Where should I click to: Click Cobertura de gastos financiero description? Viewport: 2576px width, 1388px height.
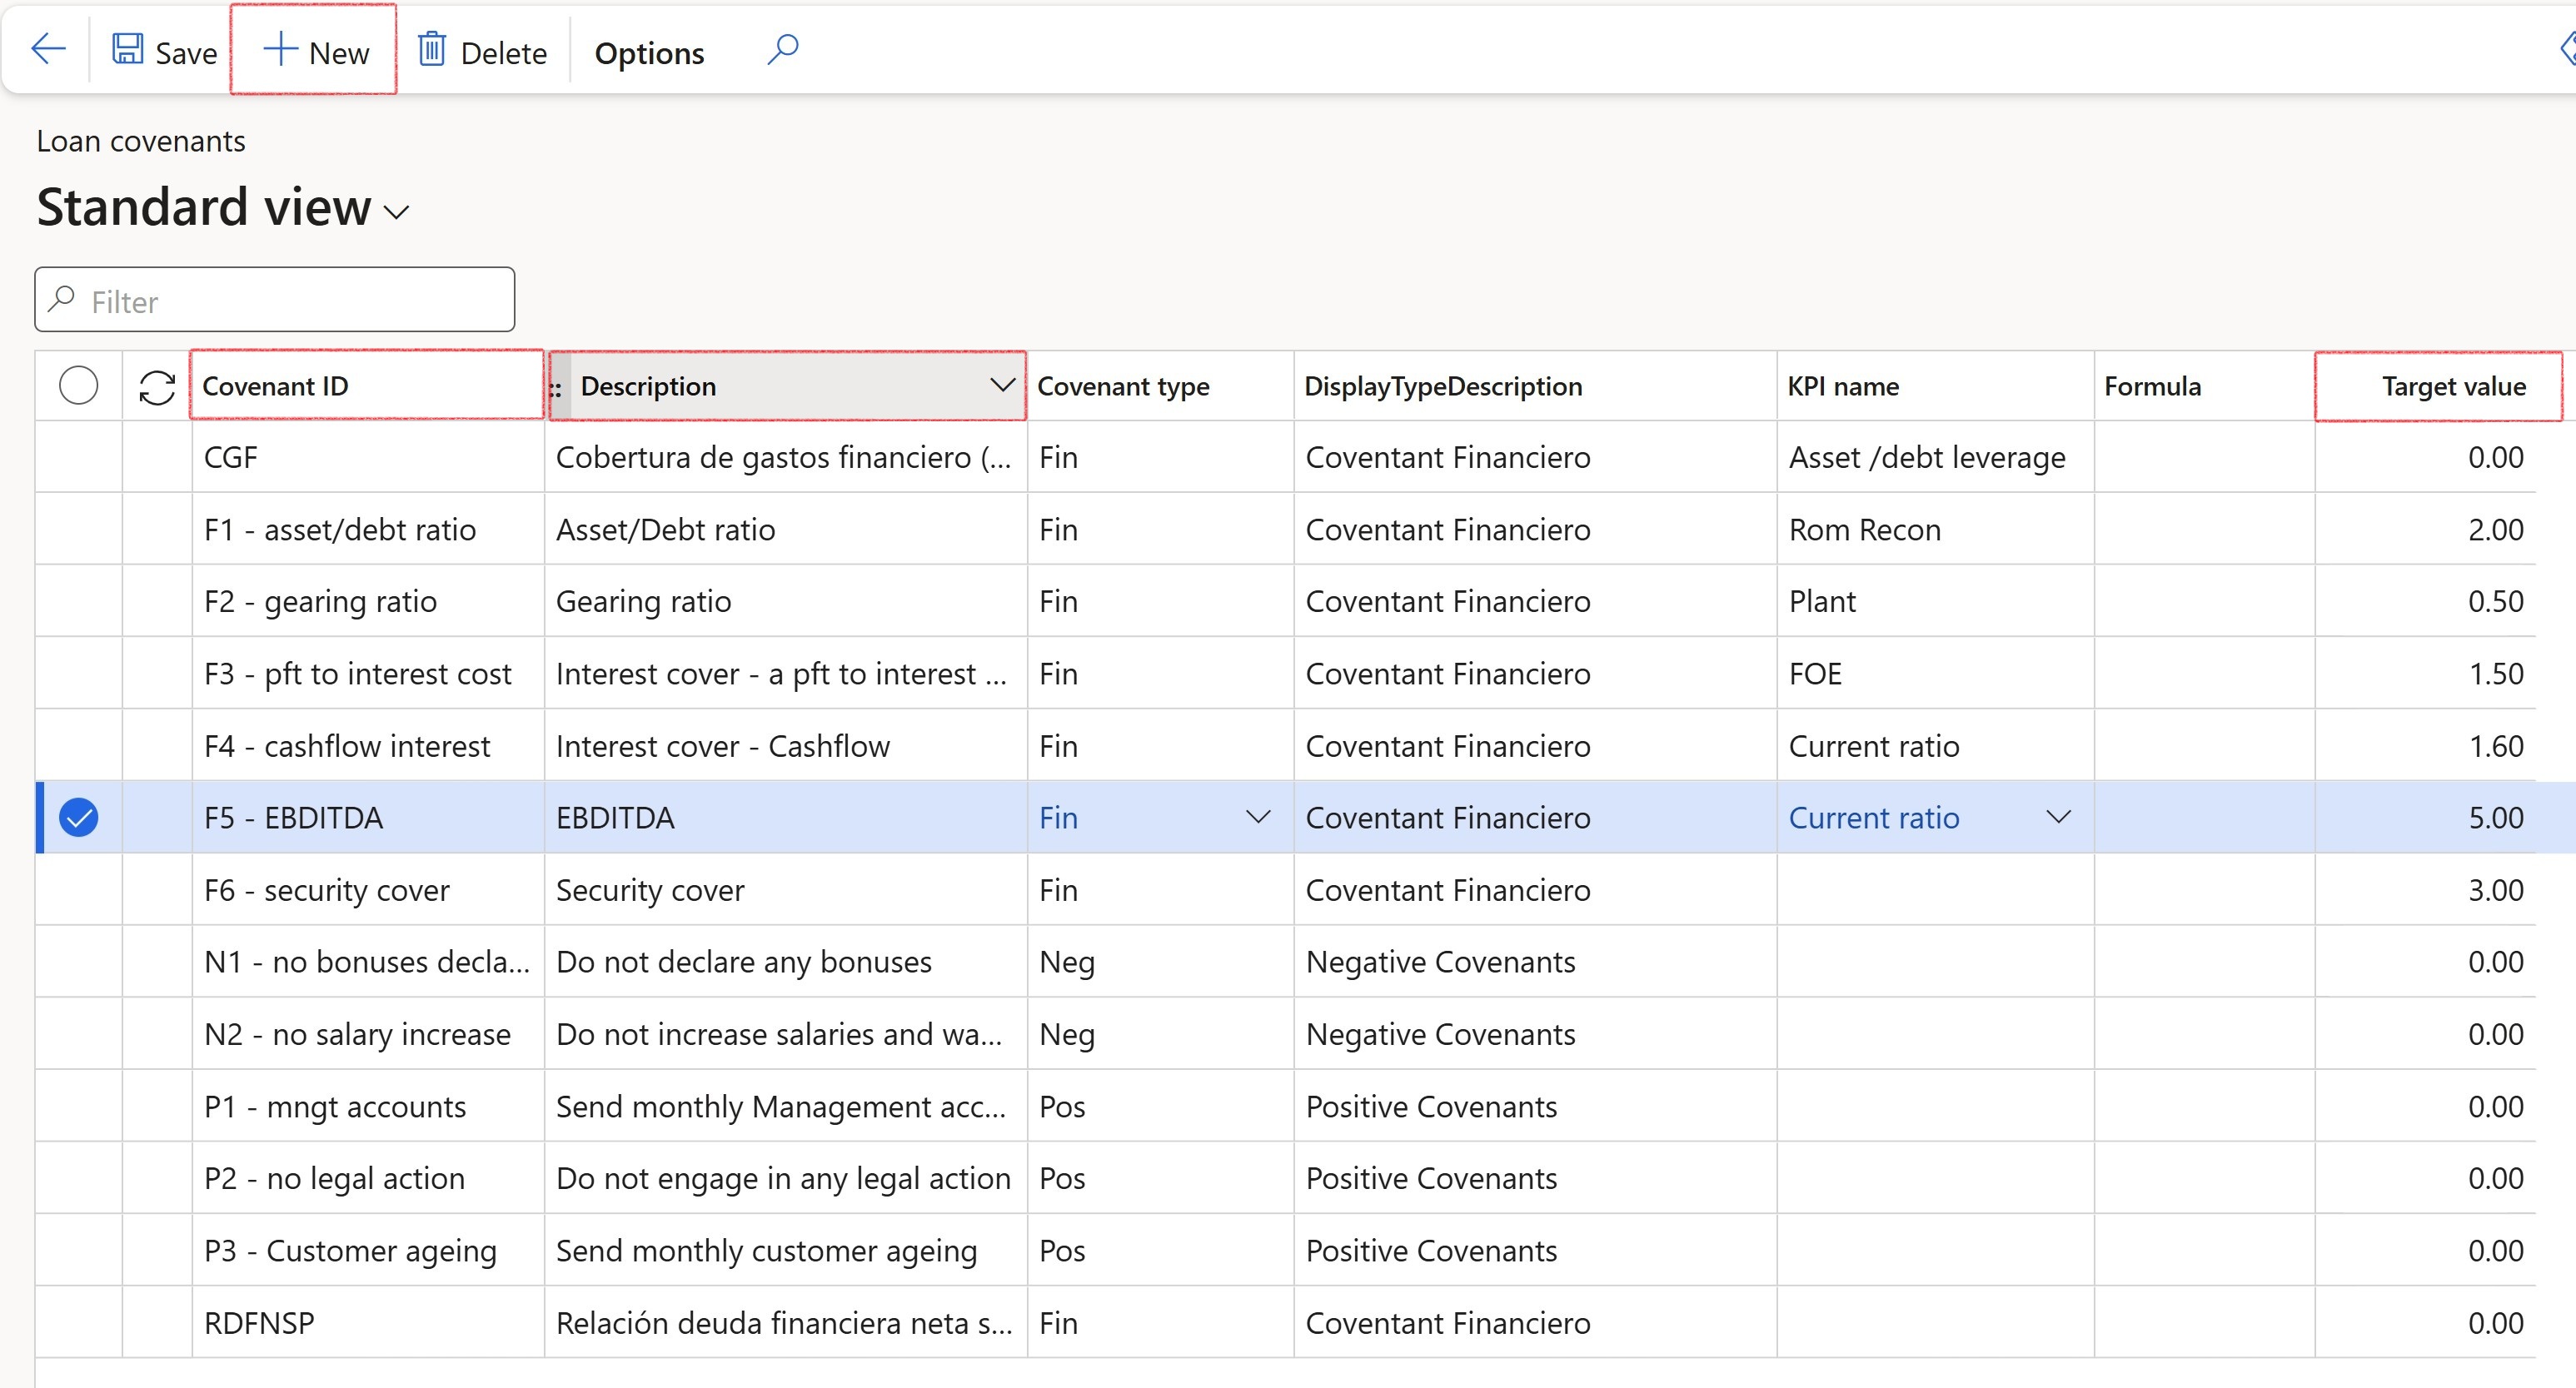(786, 458)
